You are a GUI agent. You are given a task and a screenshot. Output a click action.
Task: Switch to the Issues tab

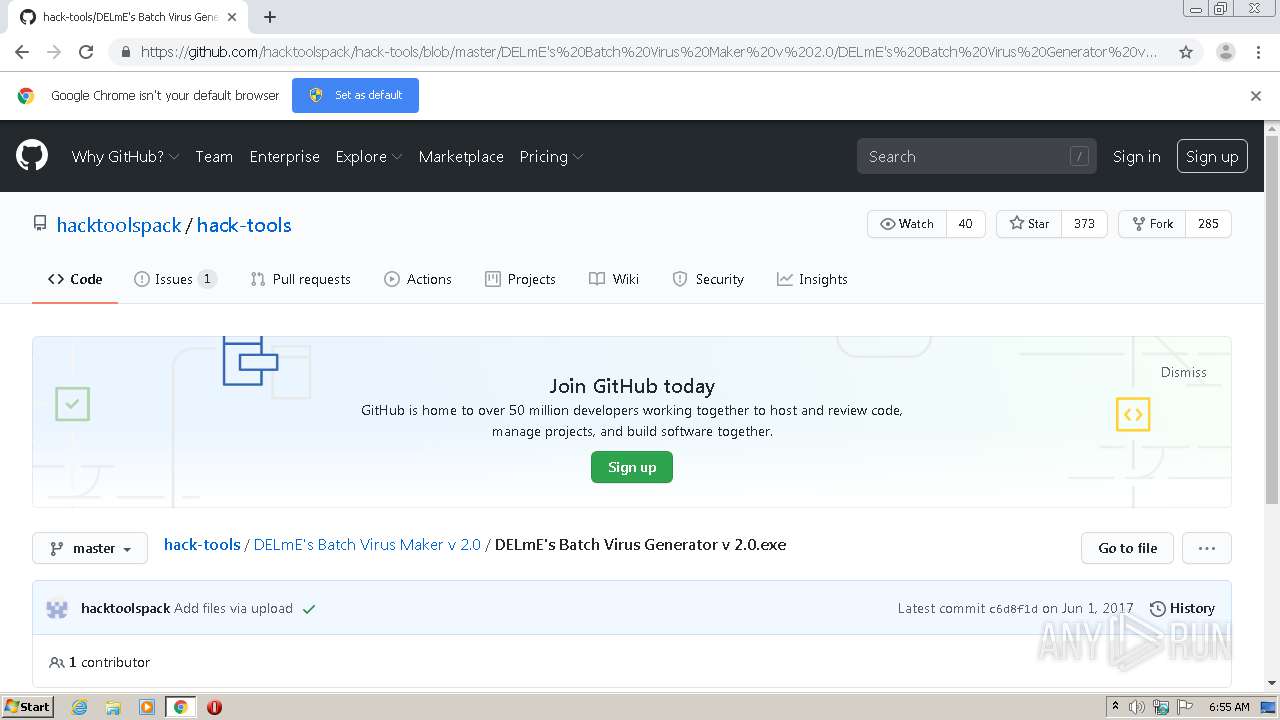(x=175, y=279)
